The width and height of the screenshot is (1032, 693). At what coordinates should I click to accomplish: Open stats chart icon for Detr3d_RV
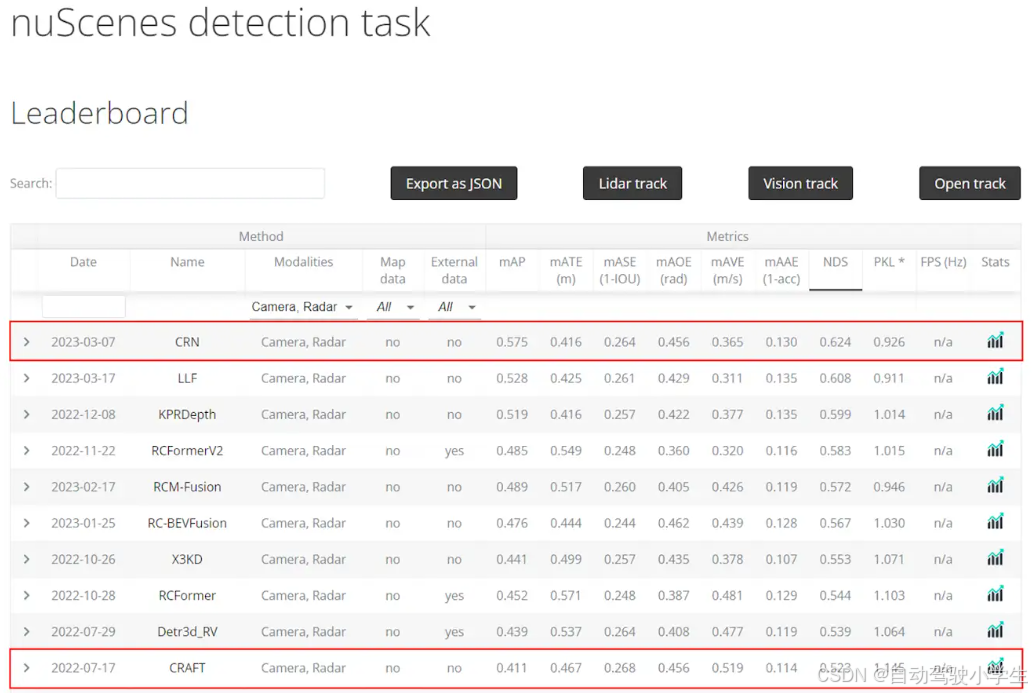994,630
